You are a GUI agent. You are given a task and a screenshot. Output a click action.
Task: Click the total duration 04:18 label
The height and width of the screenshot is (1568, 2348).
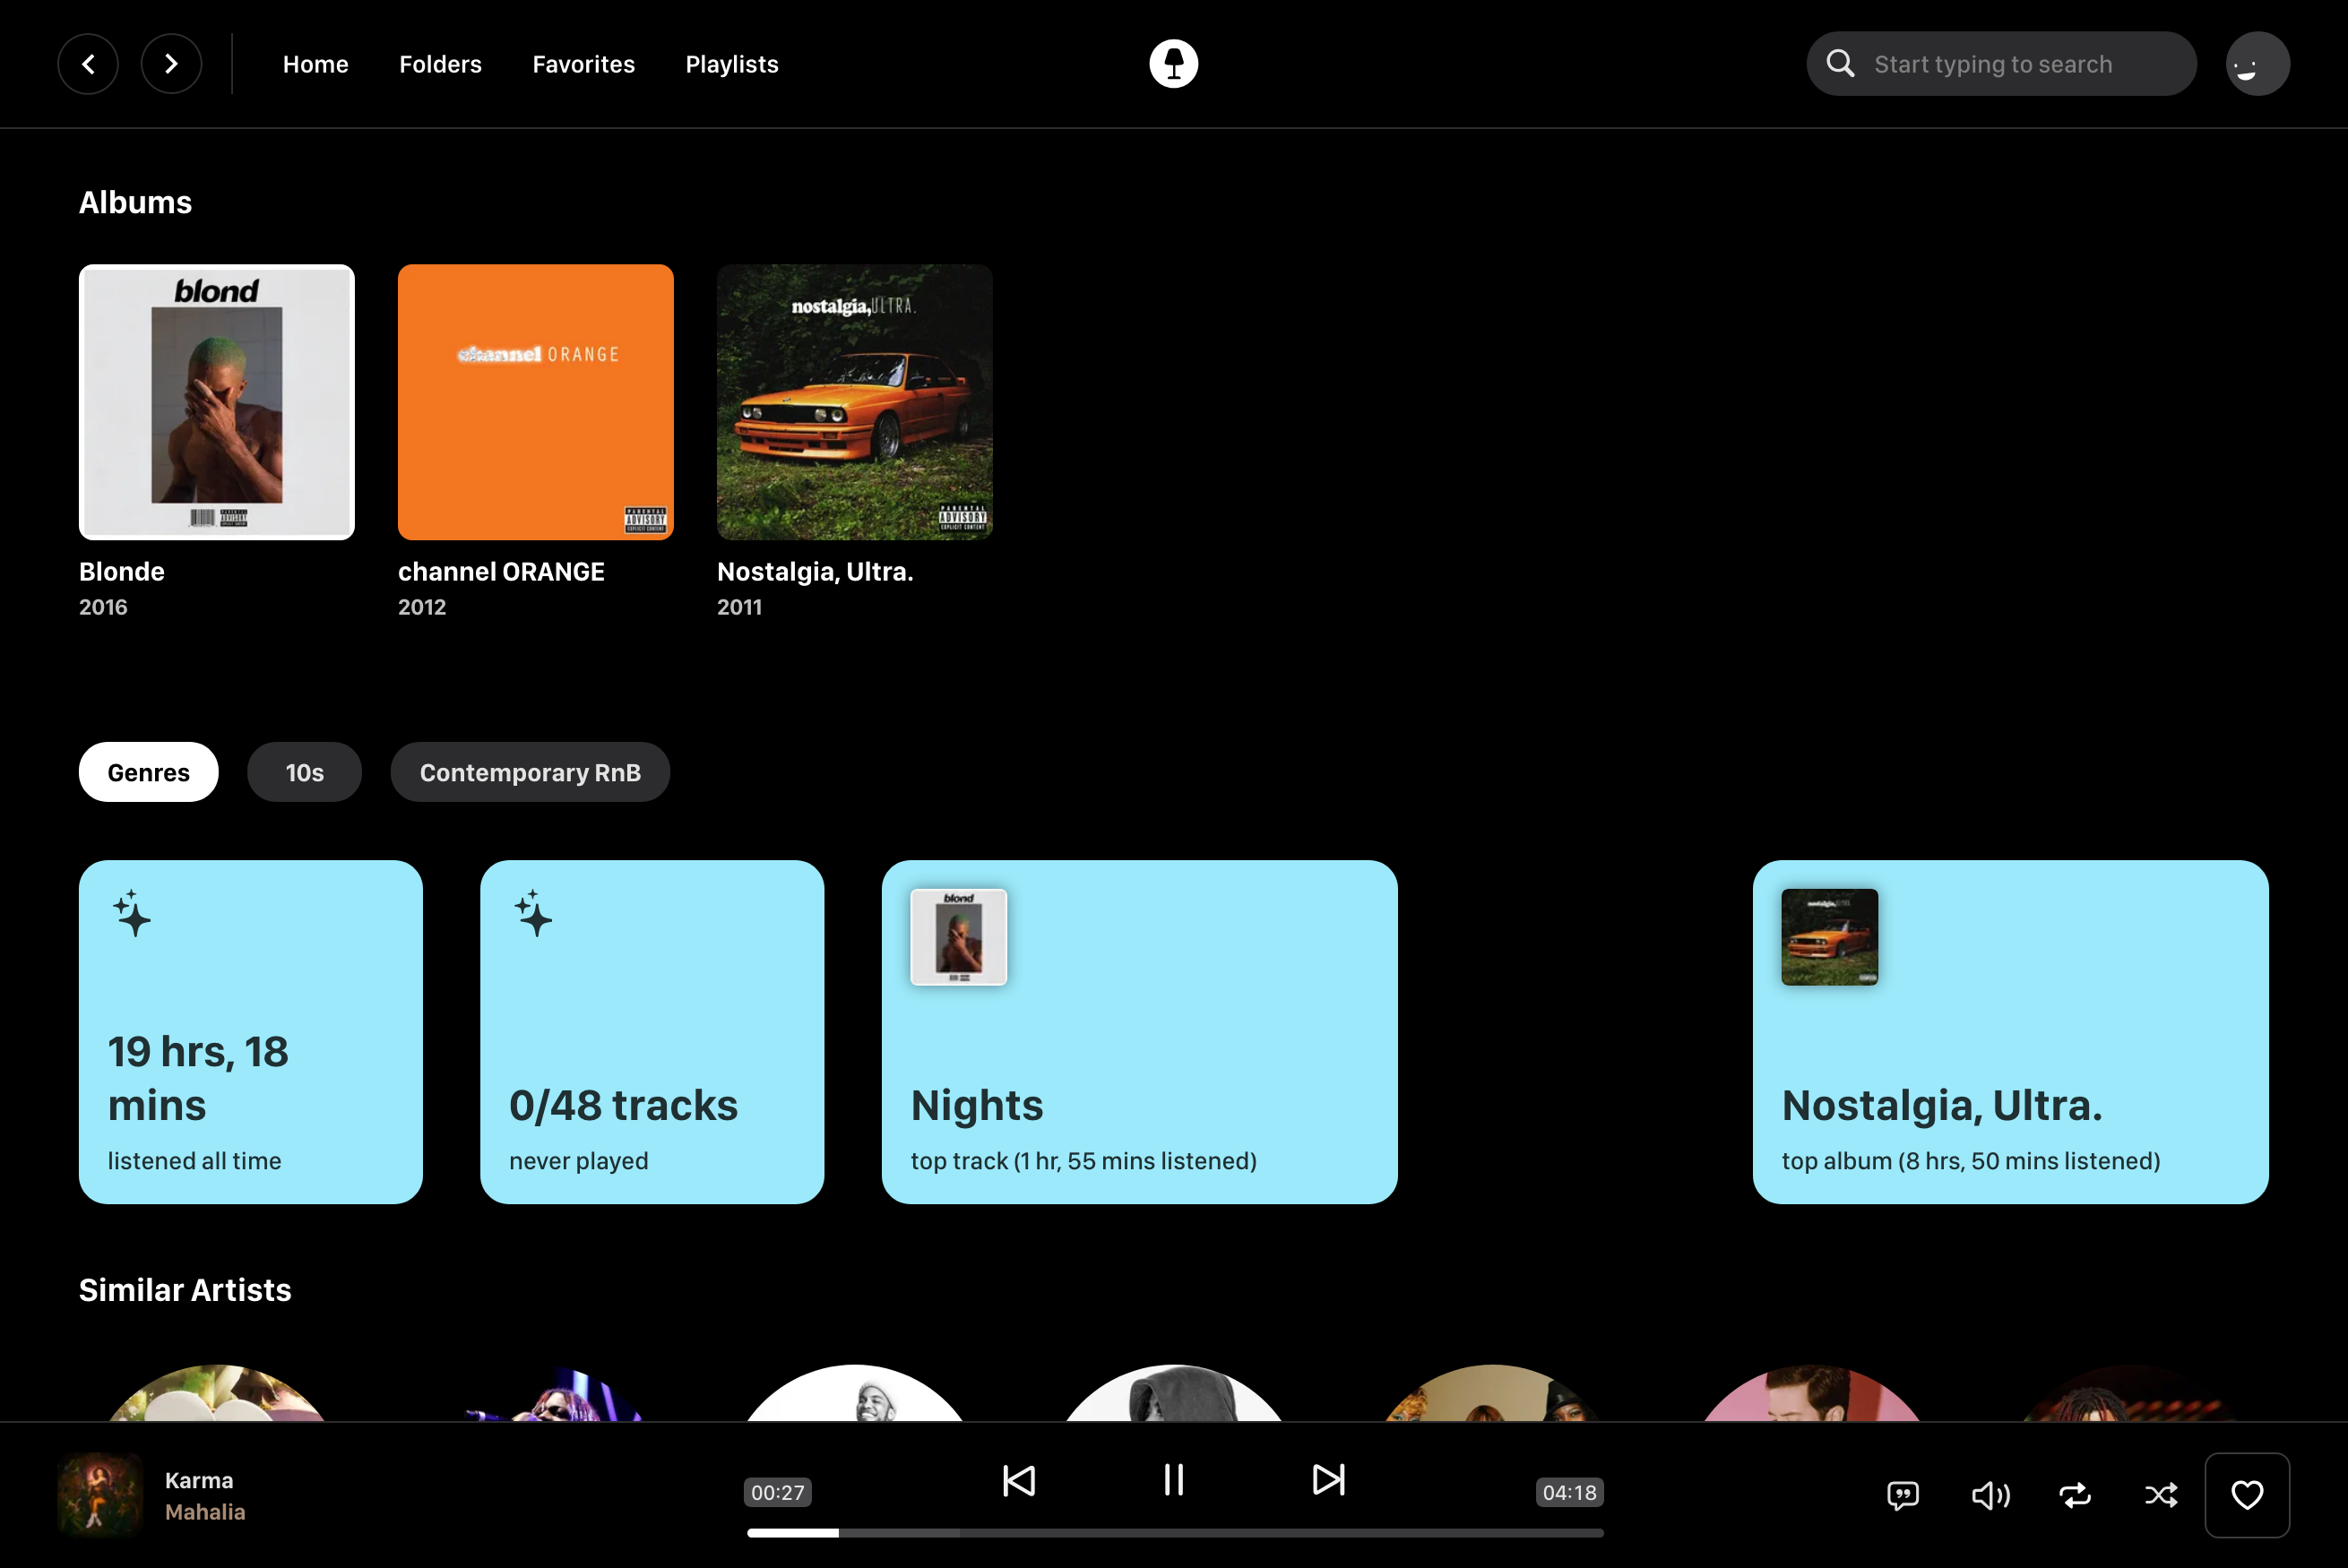[1569, 1492]
